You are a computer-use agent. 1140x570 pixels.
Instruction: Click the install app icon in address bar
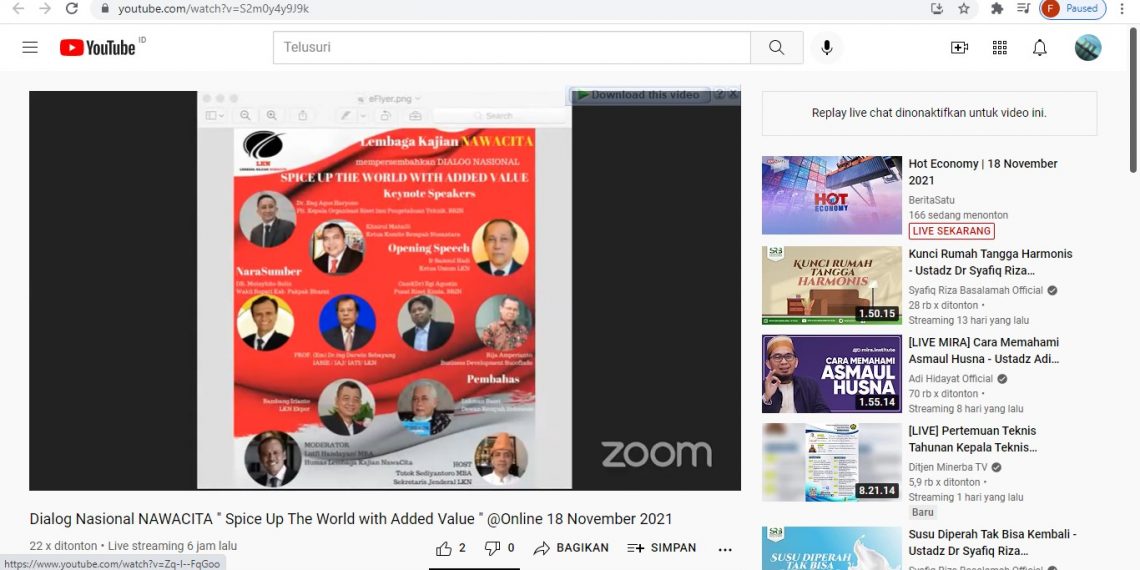point(936,9)
